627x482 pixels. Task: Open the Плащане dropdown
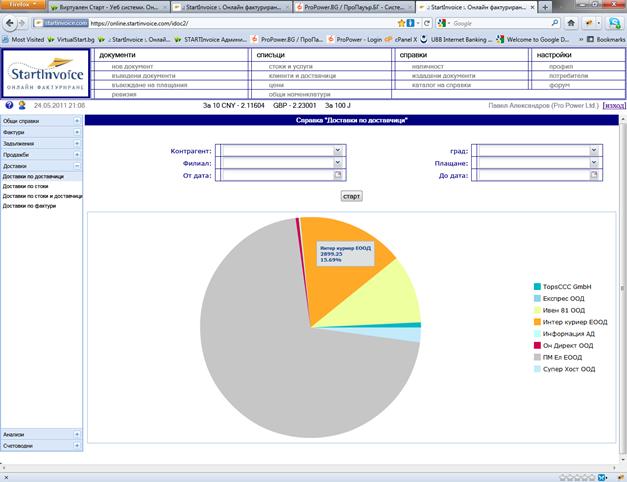click(594, 162)
